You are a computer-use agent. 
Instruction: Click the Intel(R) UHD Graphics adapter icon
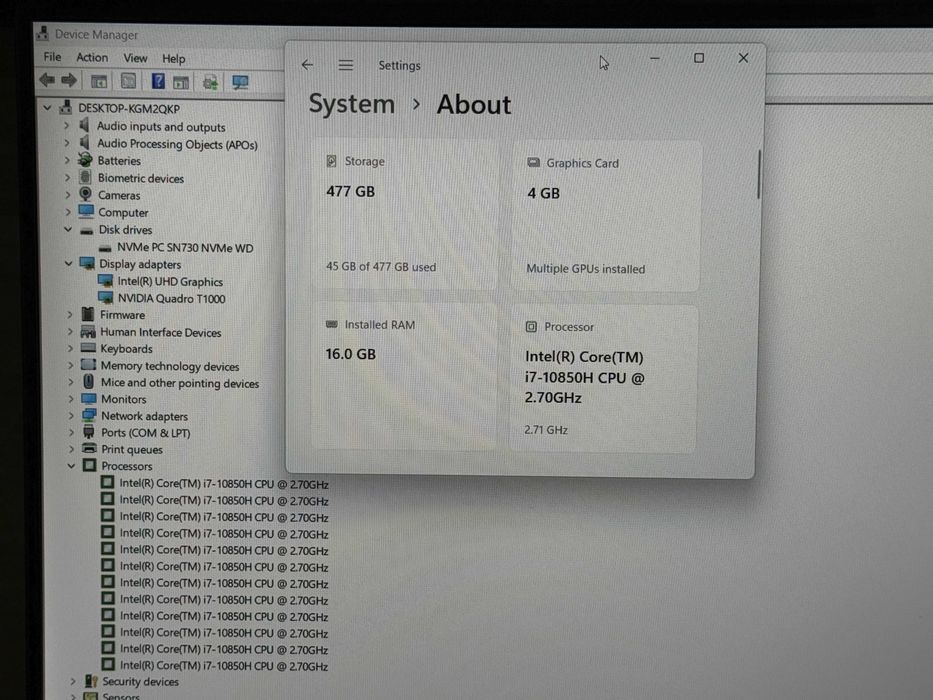[105, 280]
